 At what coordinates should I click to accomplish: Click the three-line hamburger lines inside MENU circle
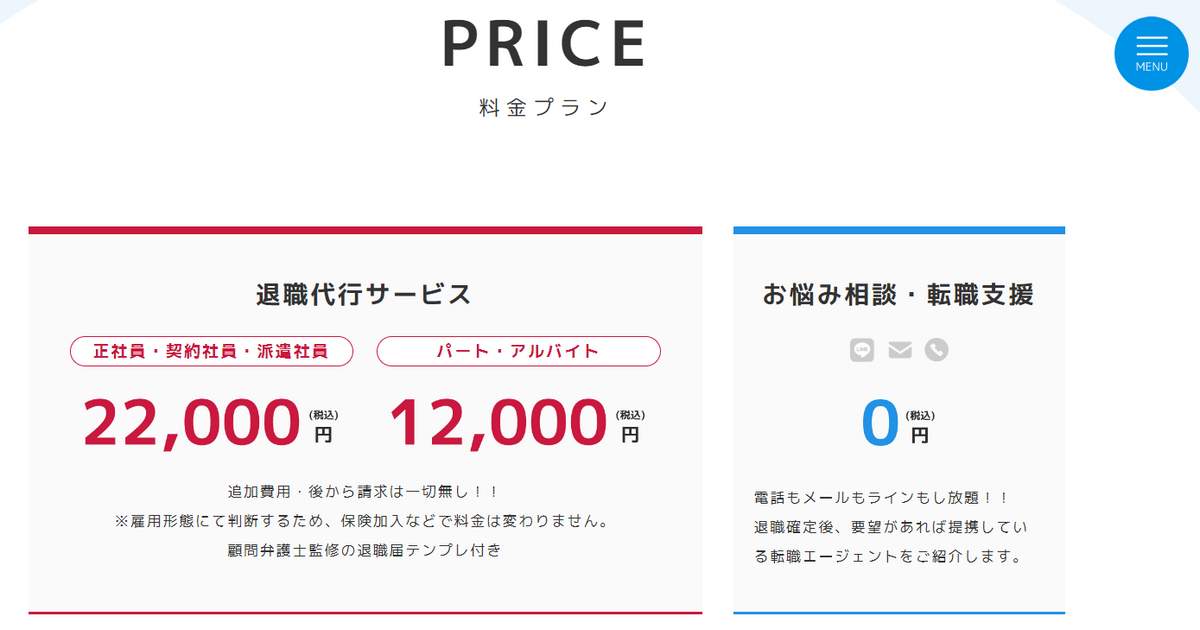(1151, 47)
